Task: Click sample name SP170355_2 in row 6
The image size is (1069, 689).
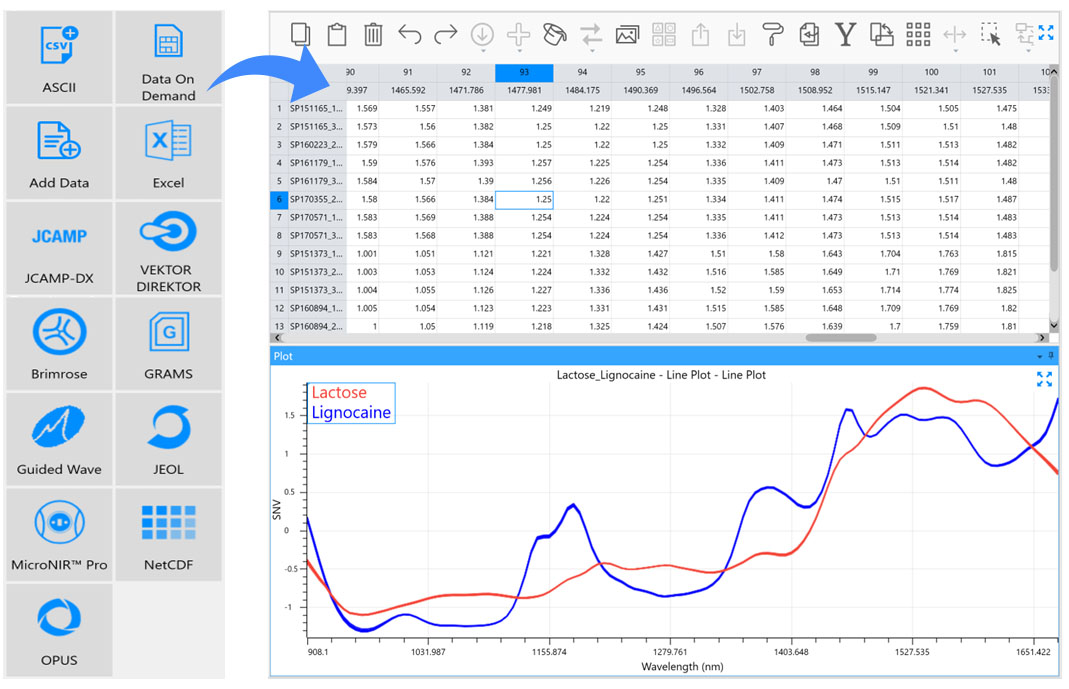Action: 316,200
